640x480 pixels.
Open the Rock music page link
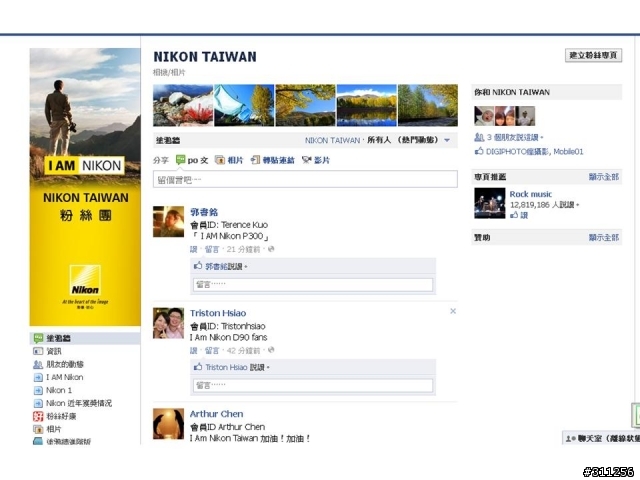coord(531,194)
